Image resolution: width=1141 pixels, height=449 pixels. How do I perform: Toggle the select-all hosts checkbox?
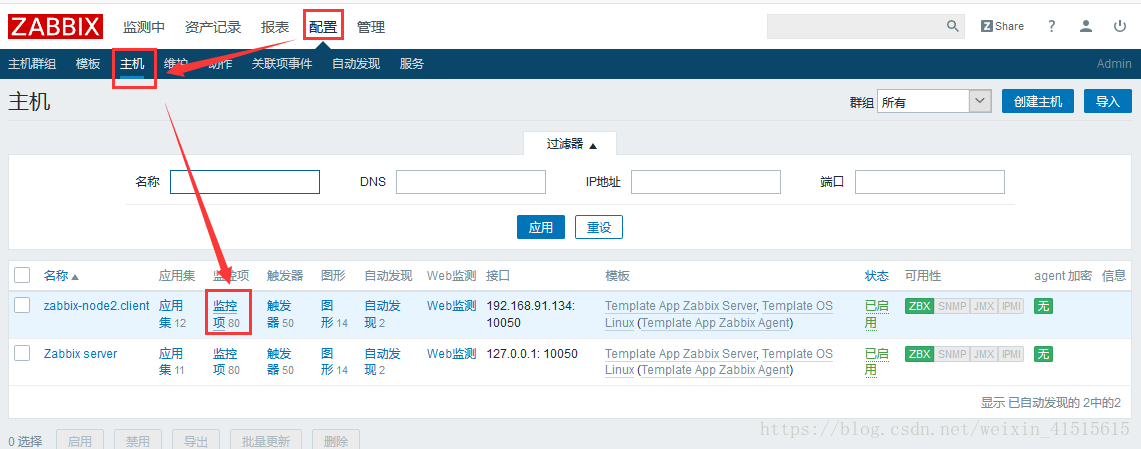coord(23,275)
